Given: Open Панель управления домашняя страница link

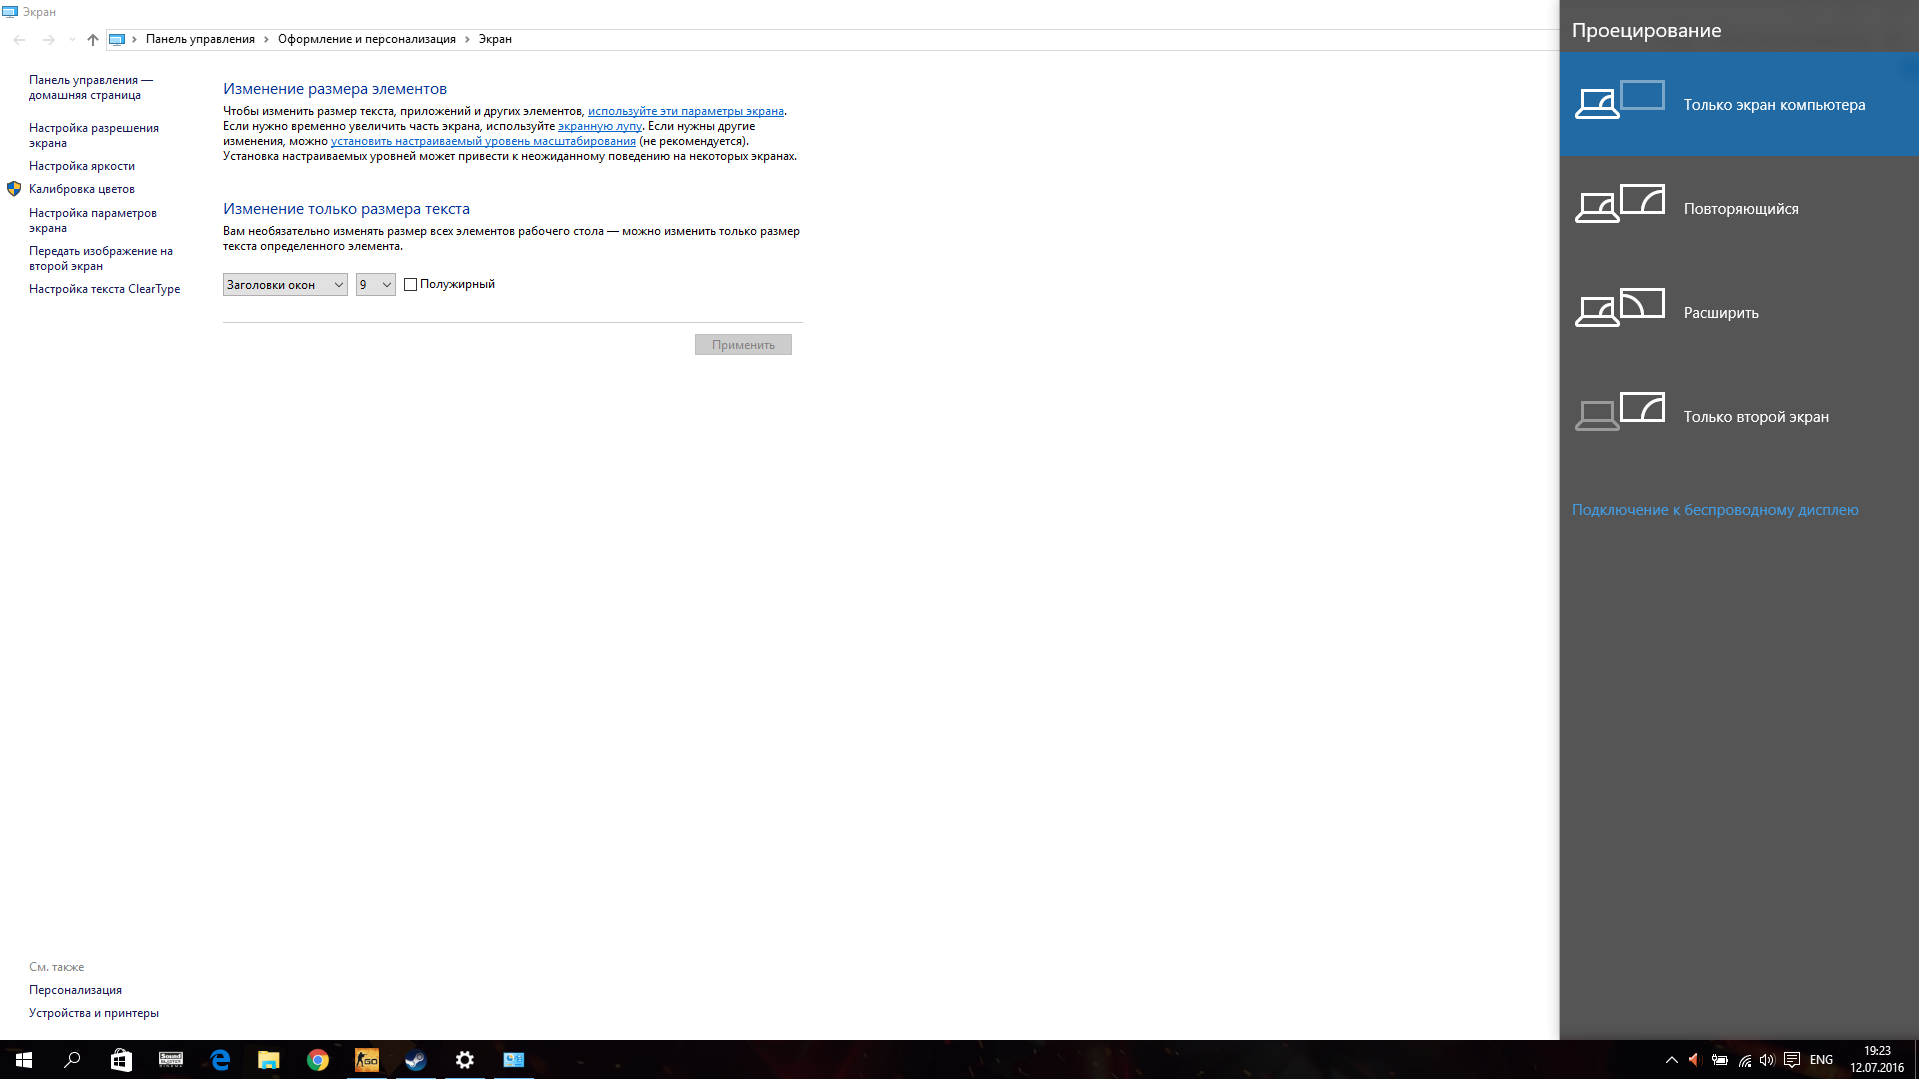Looking at the screenshot, I should coord(91,87).
